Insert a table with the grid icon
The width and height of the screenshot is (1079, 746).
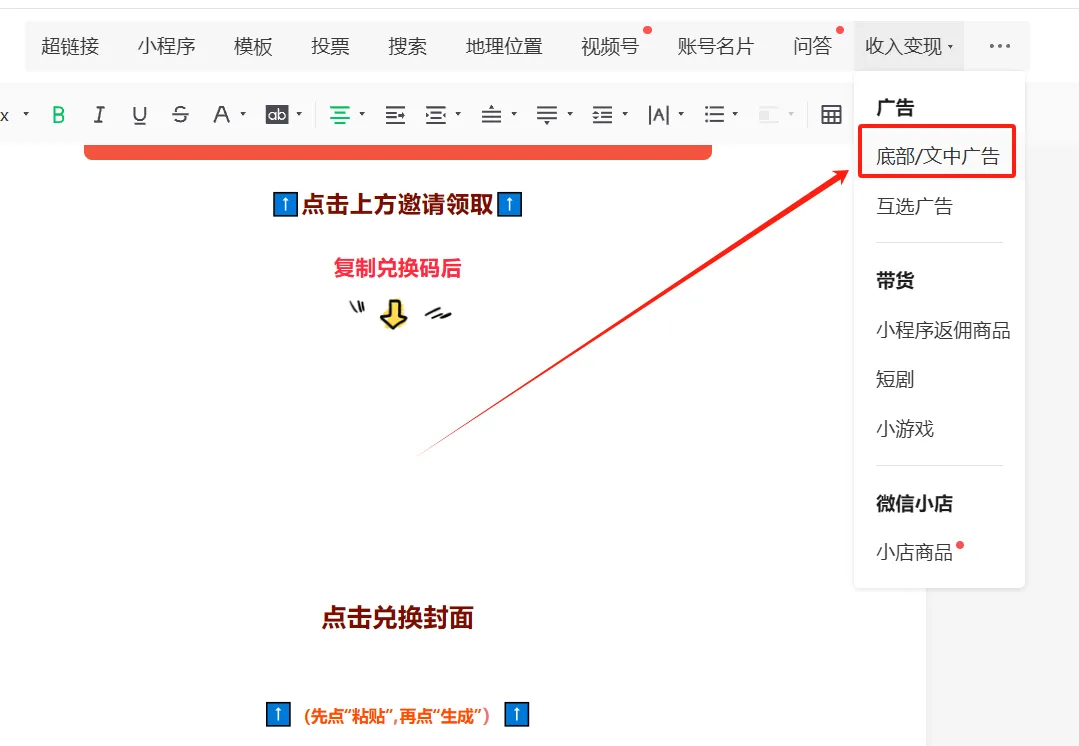831,114
